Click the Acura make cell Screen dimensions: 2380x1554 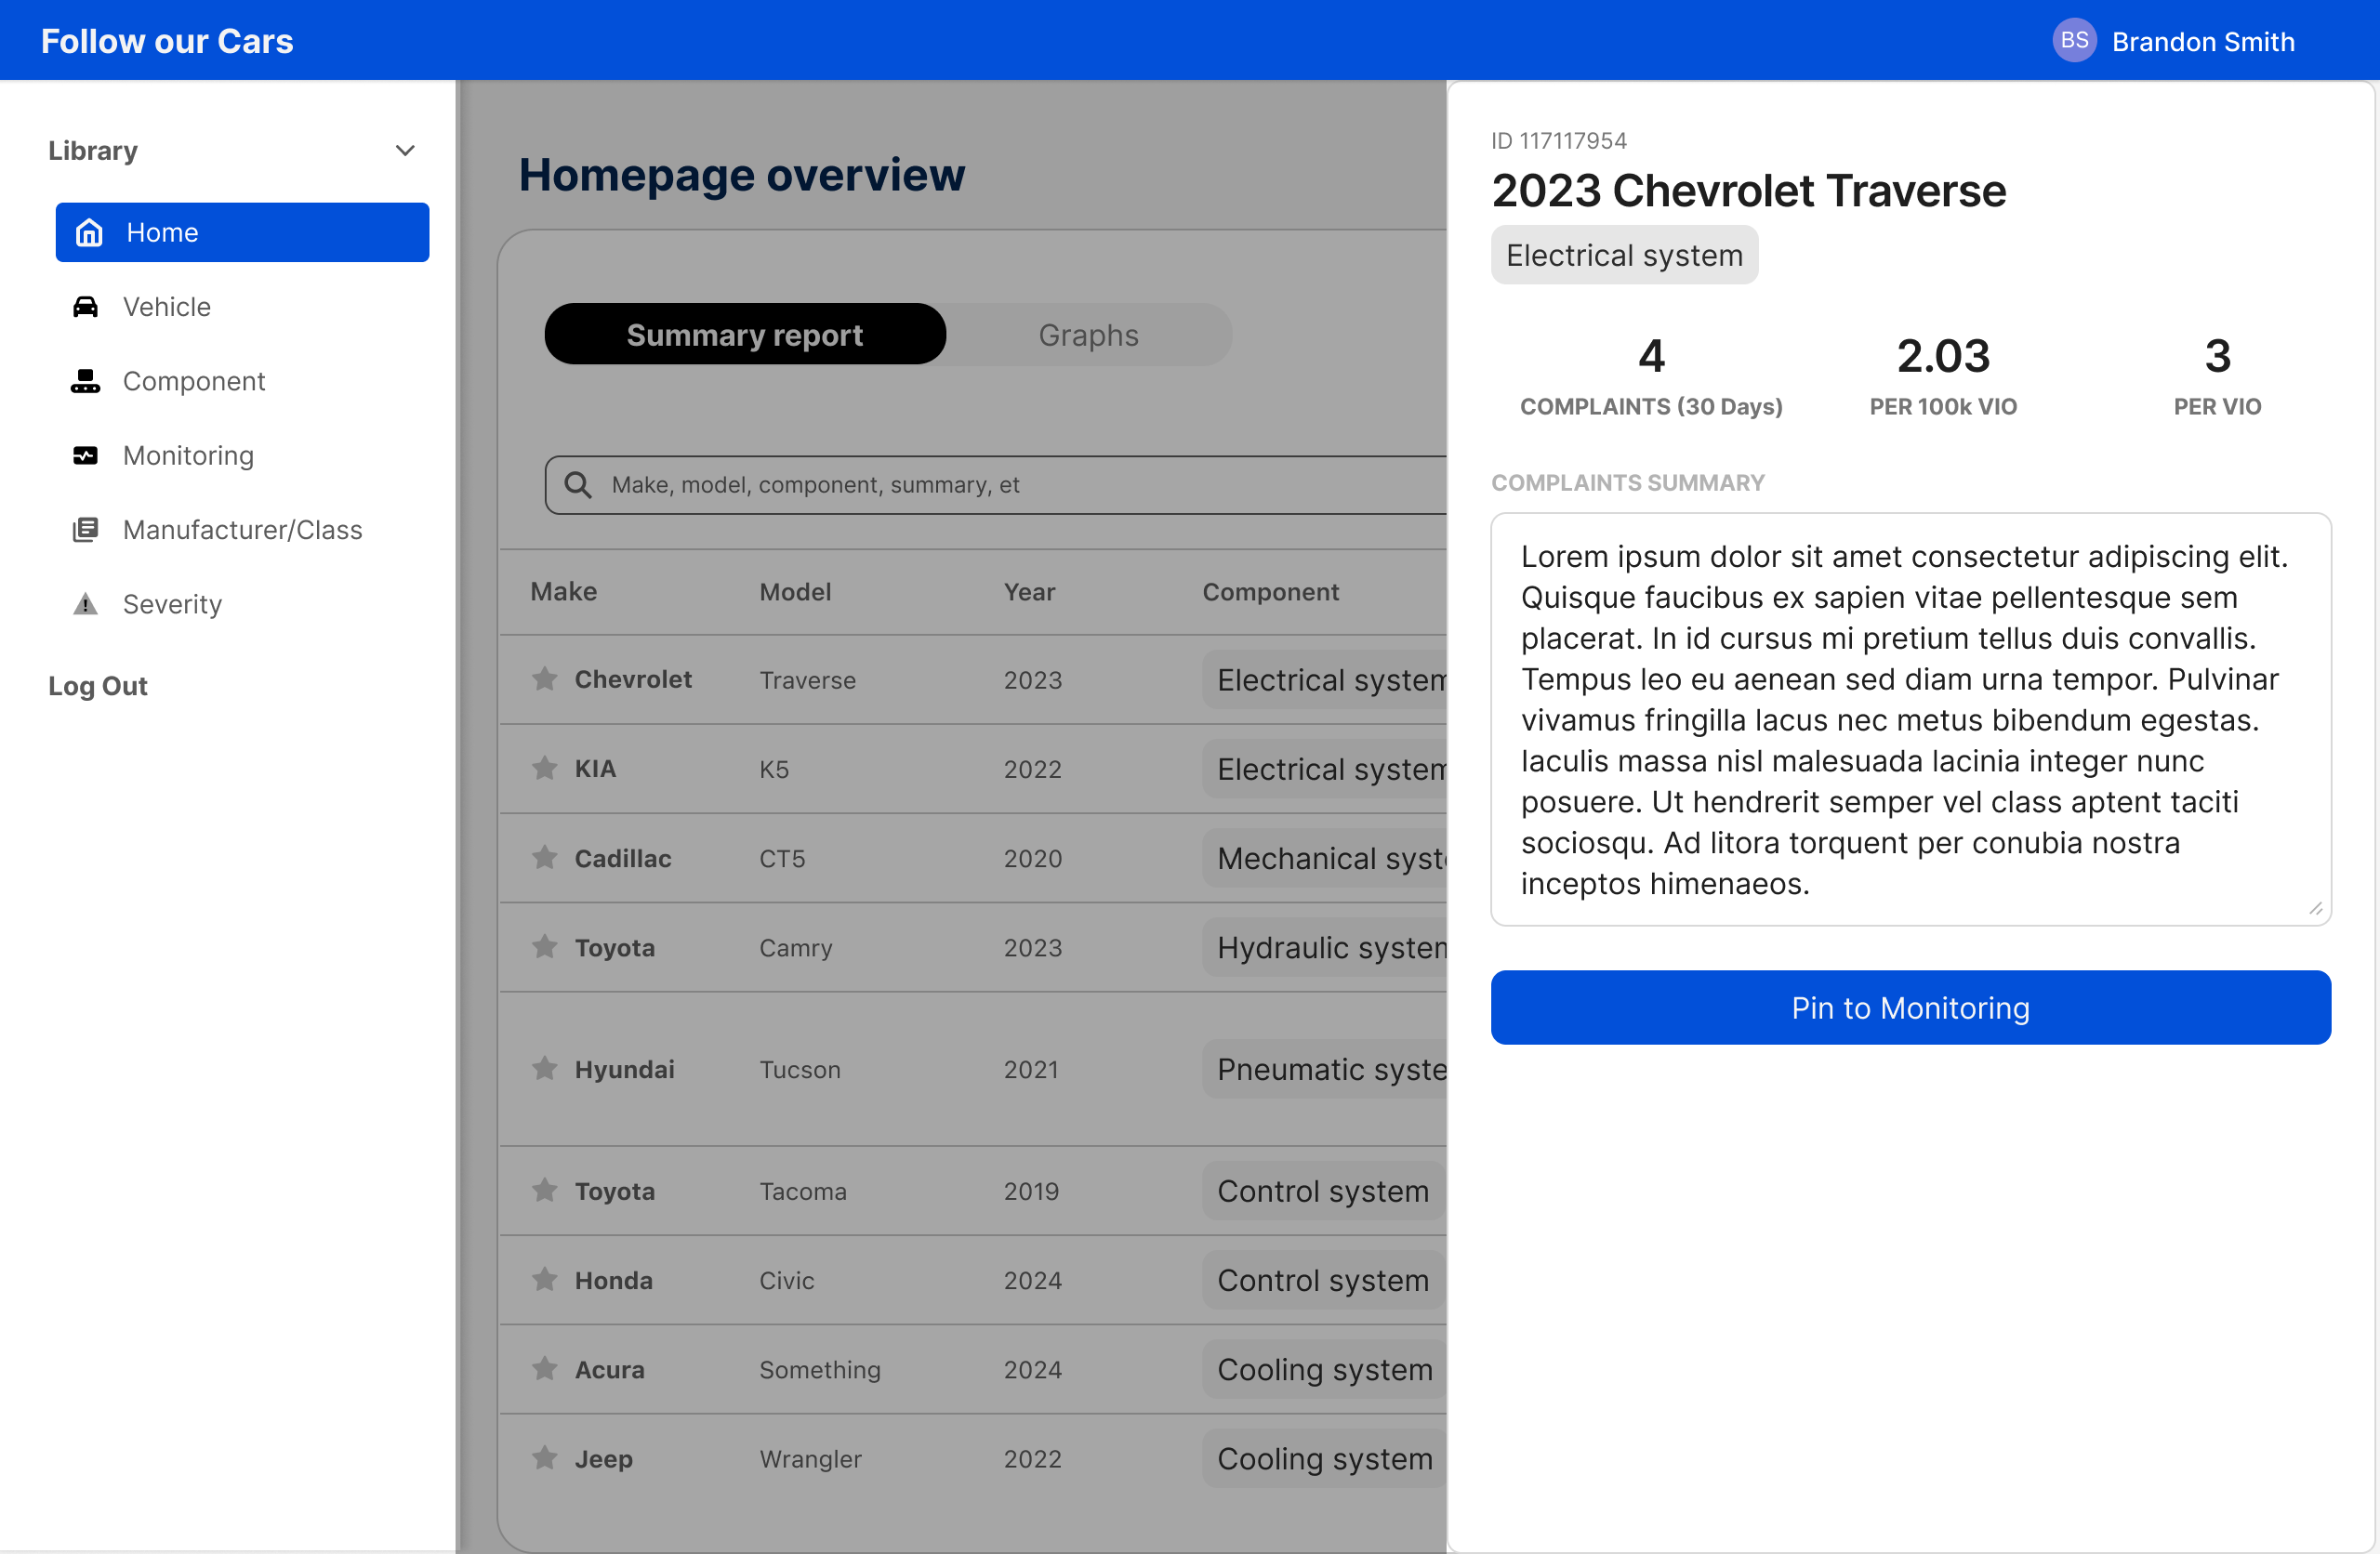pos(609,1369)
